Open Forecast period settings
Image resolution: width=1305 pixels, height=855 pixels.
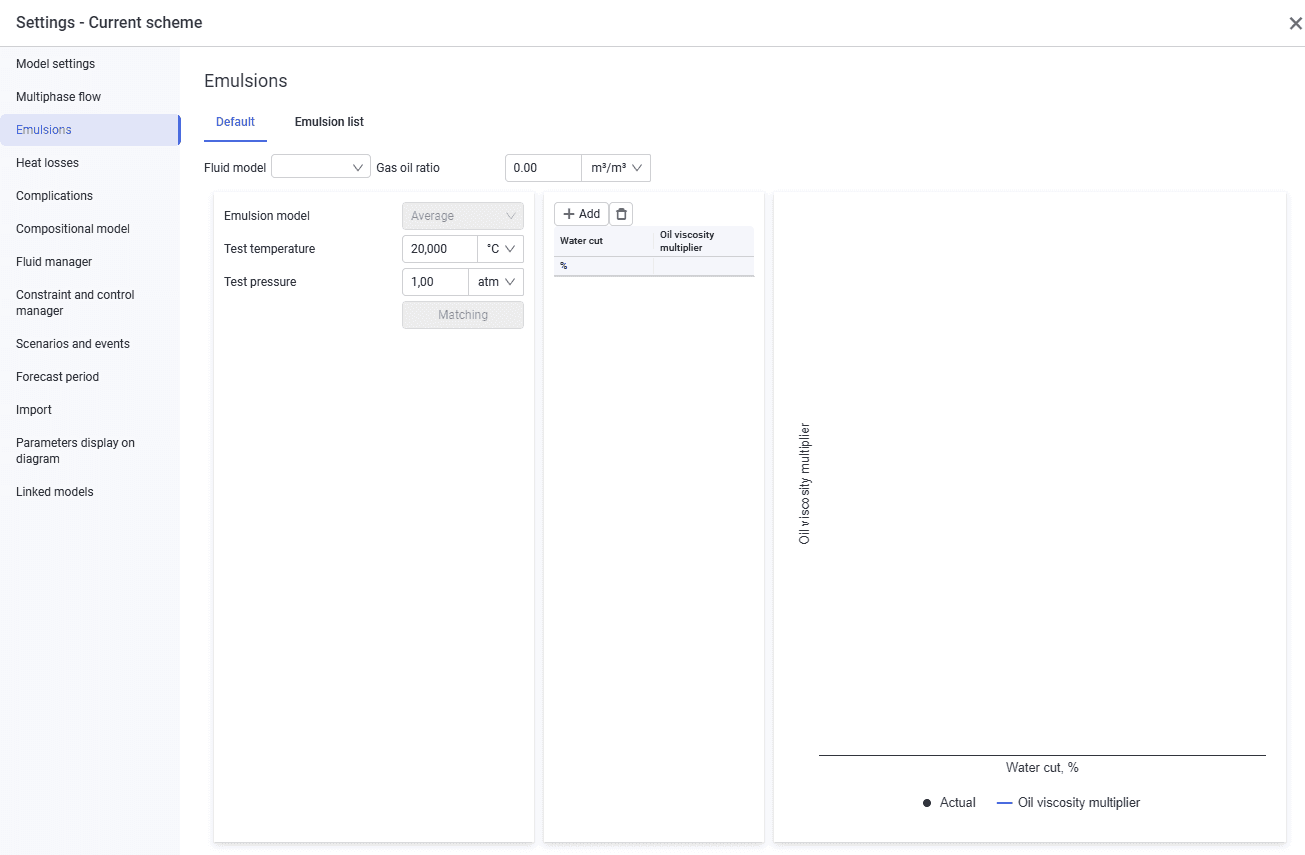[90, 377]
